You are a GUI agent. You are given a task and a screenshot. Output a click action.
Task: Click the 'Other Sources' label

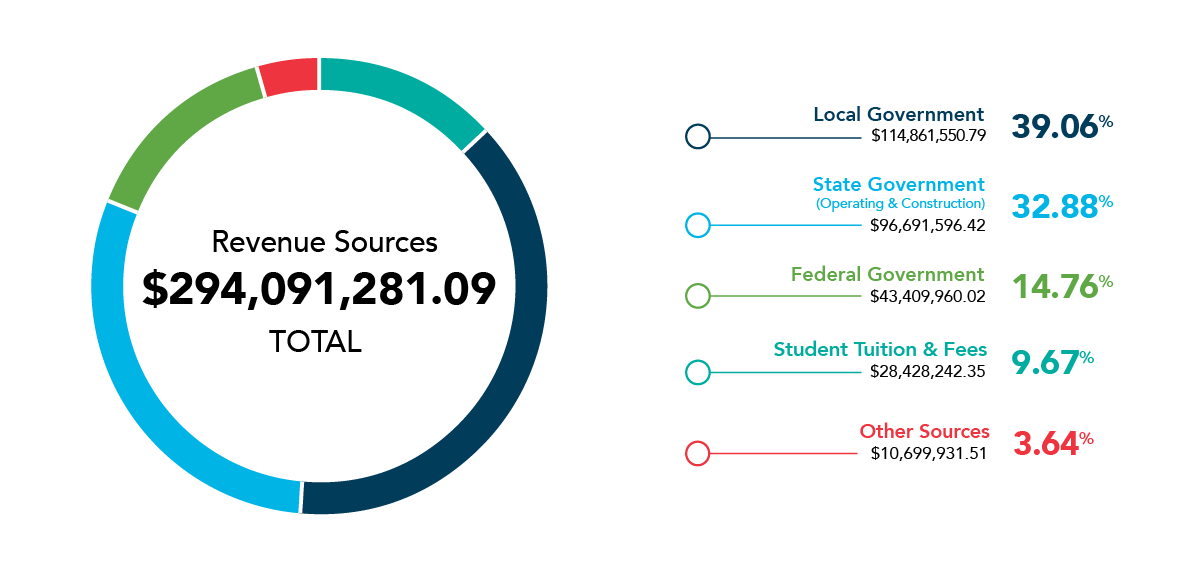pyautogui.click(x=925, y=431)
